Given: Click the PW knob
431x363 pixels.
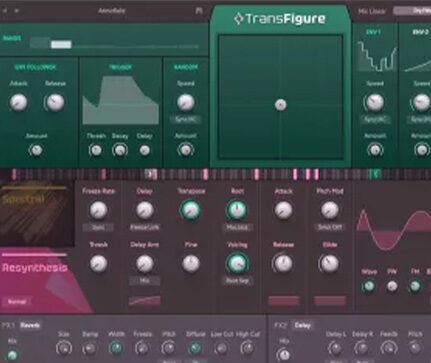Looking at the screenshot, I should (x=392, y=286).
